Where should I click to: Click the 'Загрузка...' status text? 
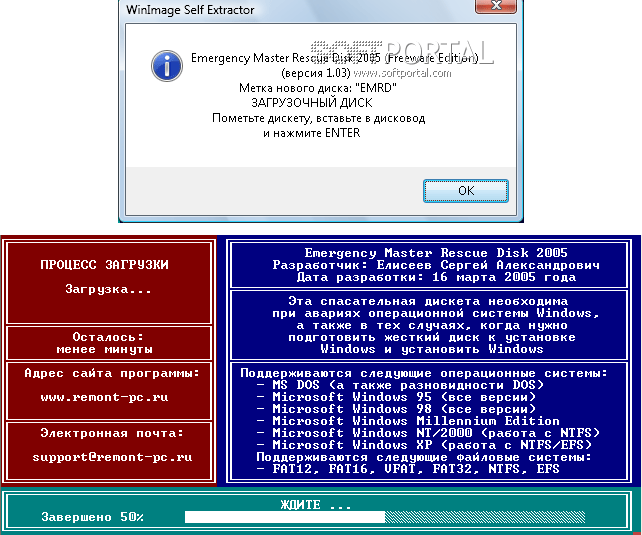pyautogui.click(x=108, y=289)
